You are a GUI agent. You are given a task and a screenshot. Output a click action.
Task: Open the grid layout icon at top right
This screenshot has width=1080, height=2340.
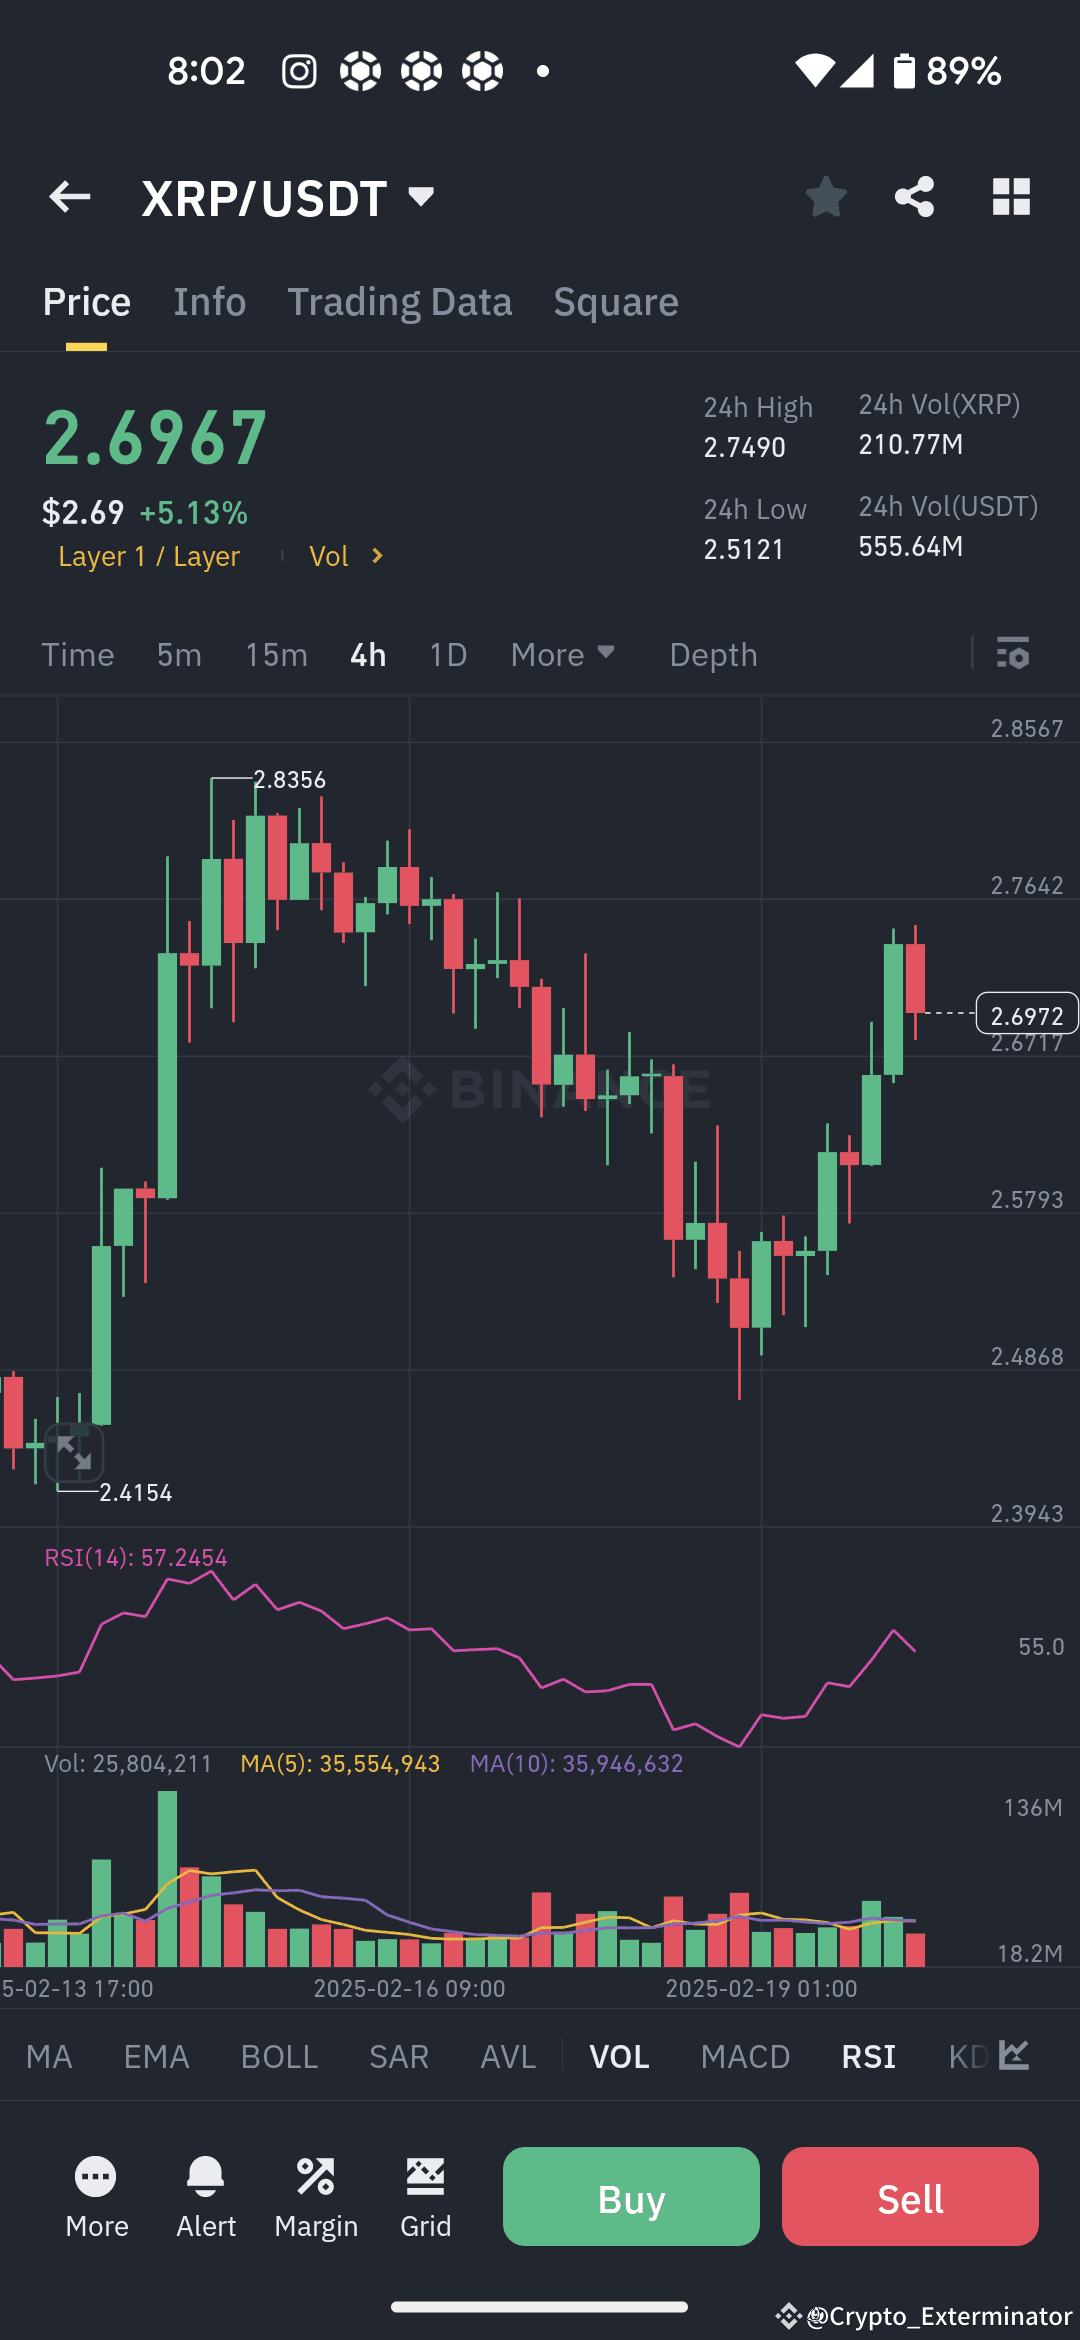[1011, 197]
